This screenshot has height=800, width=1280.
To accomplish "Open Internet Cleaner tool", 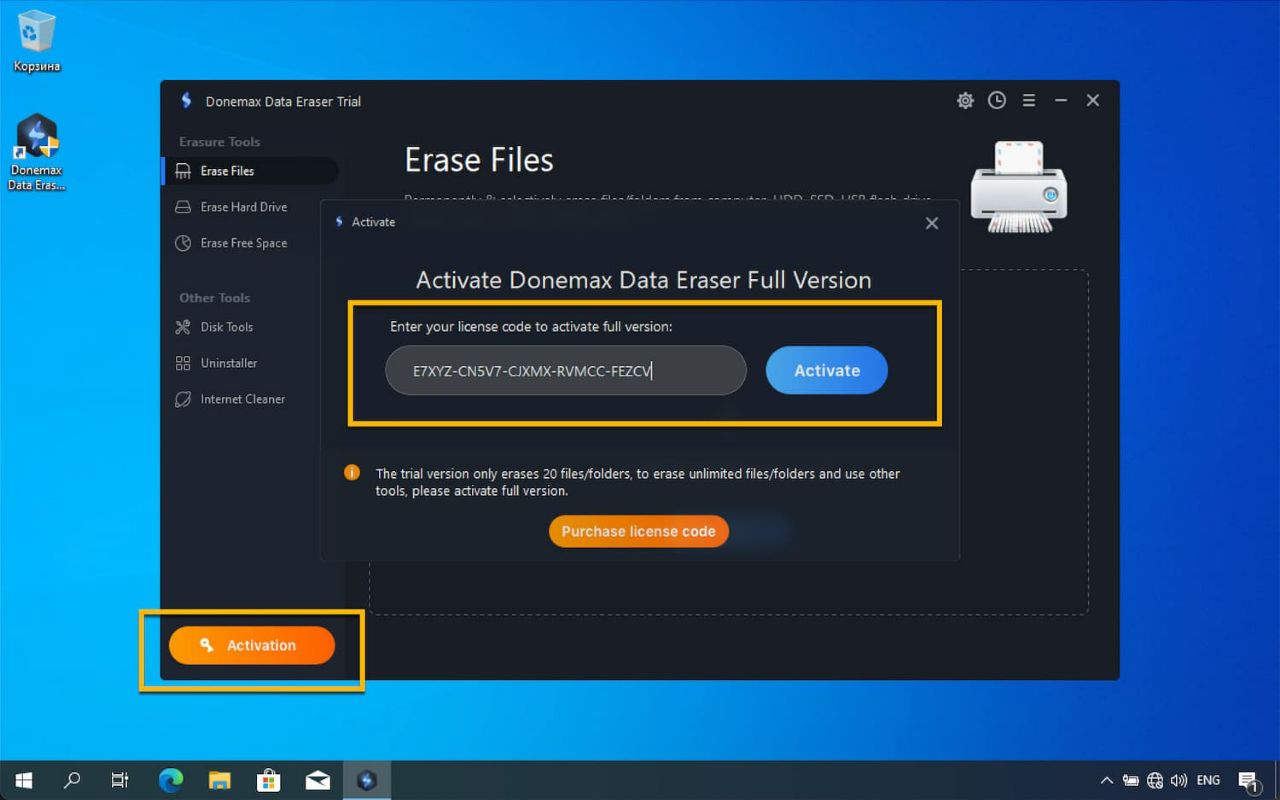I will click(x=242, y=399).
